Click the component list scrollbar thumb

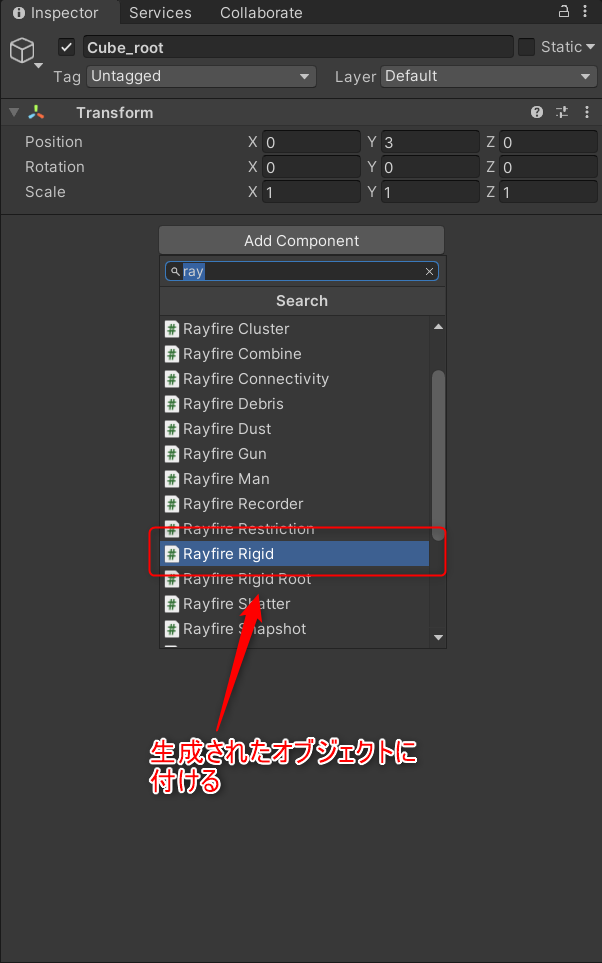pyautogui.click(x=438, y=455)
